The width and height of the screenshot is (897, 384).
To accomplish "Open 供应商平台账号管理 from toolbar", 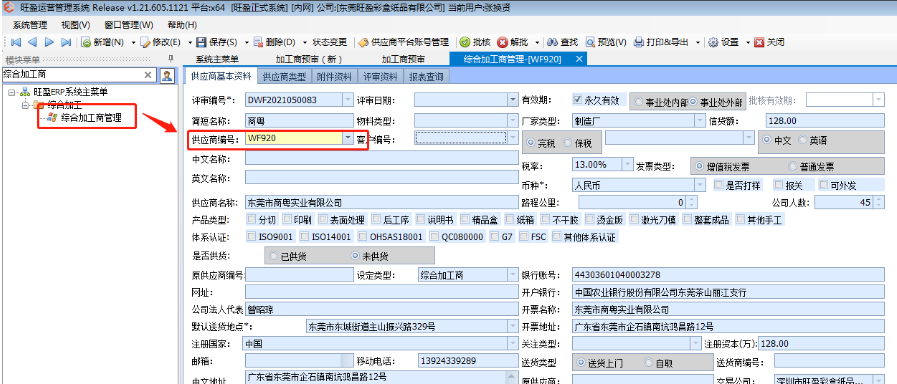I will (404, 42).
